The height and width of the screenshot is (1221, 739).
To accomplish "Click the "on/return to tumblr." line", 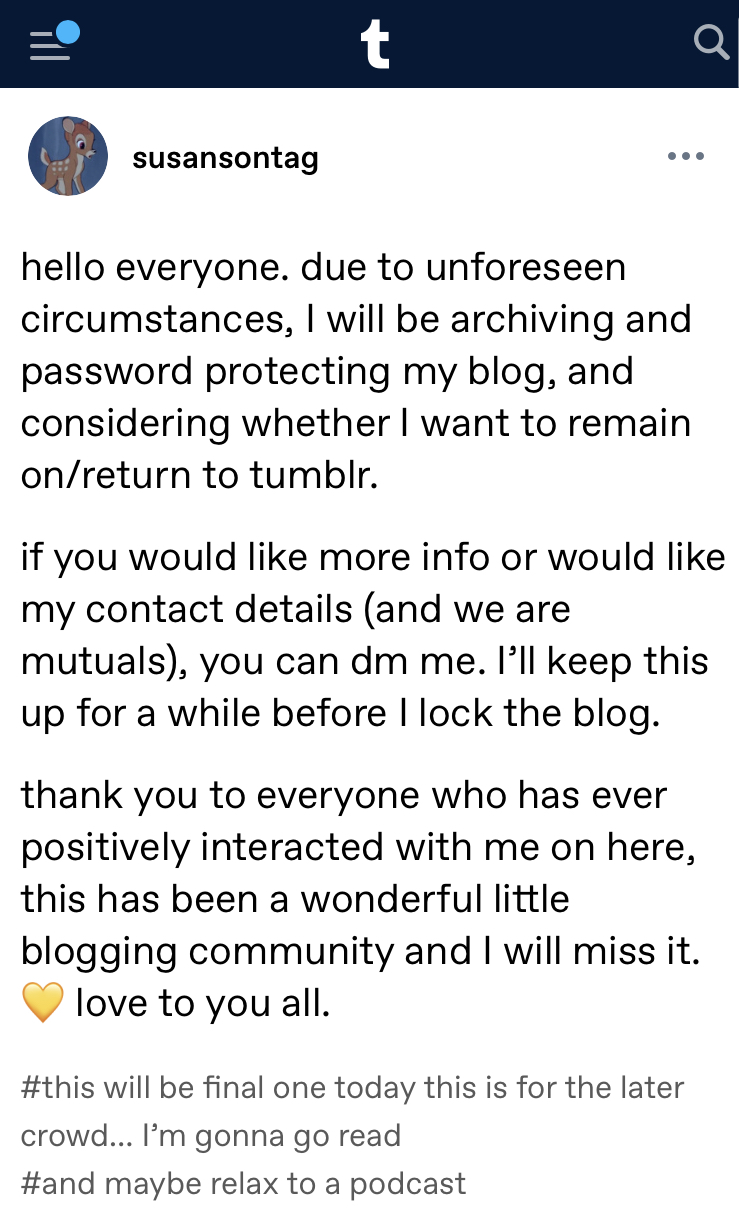I will 200,475.
